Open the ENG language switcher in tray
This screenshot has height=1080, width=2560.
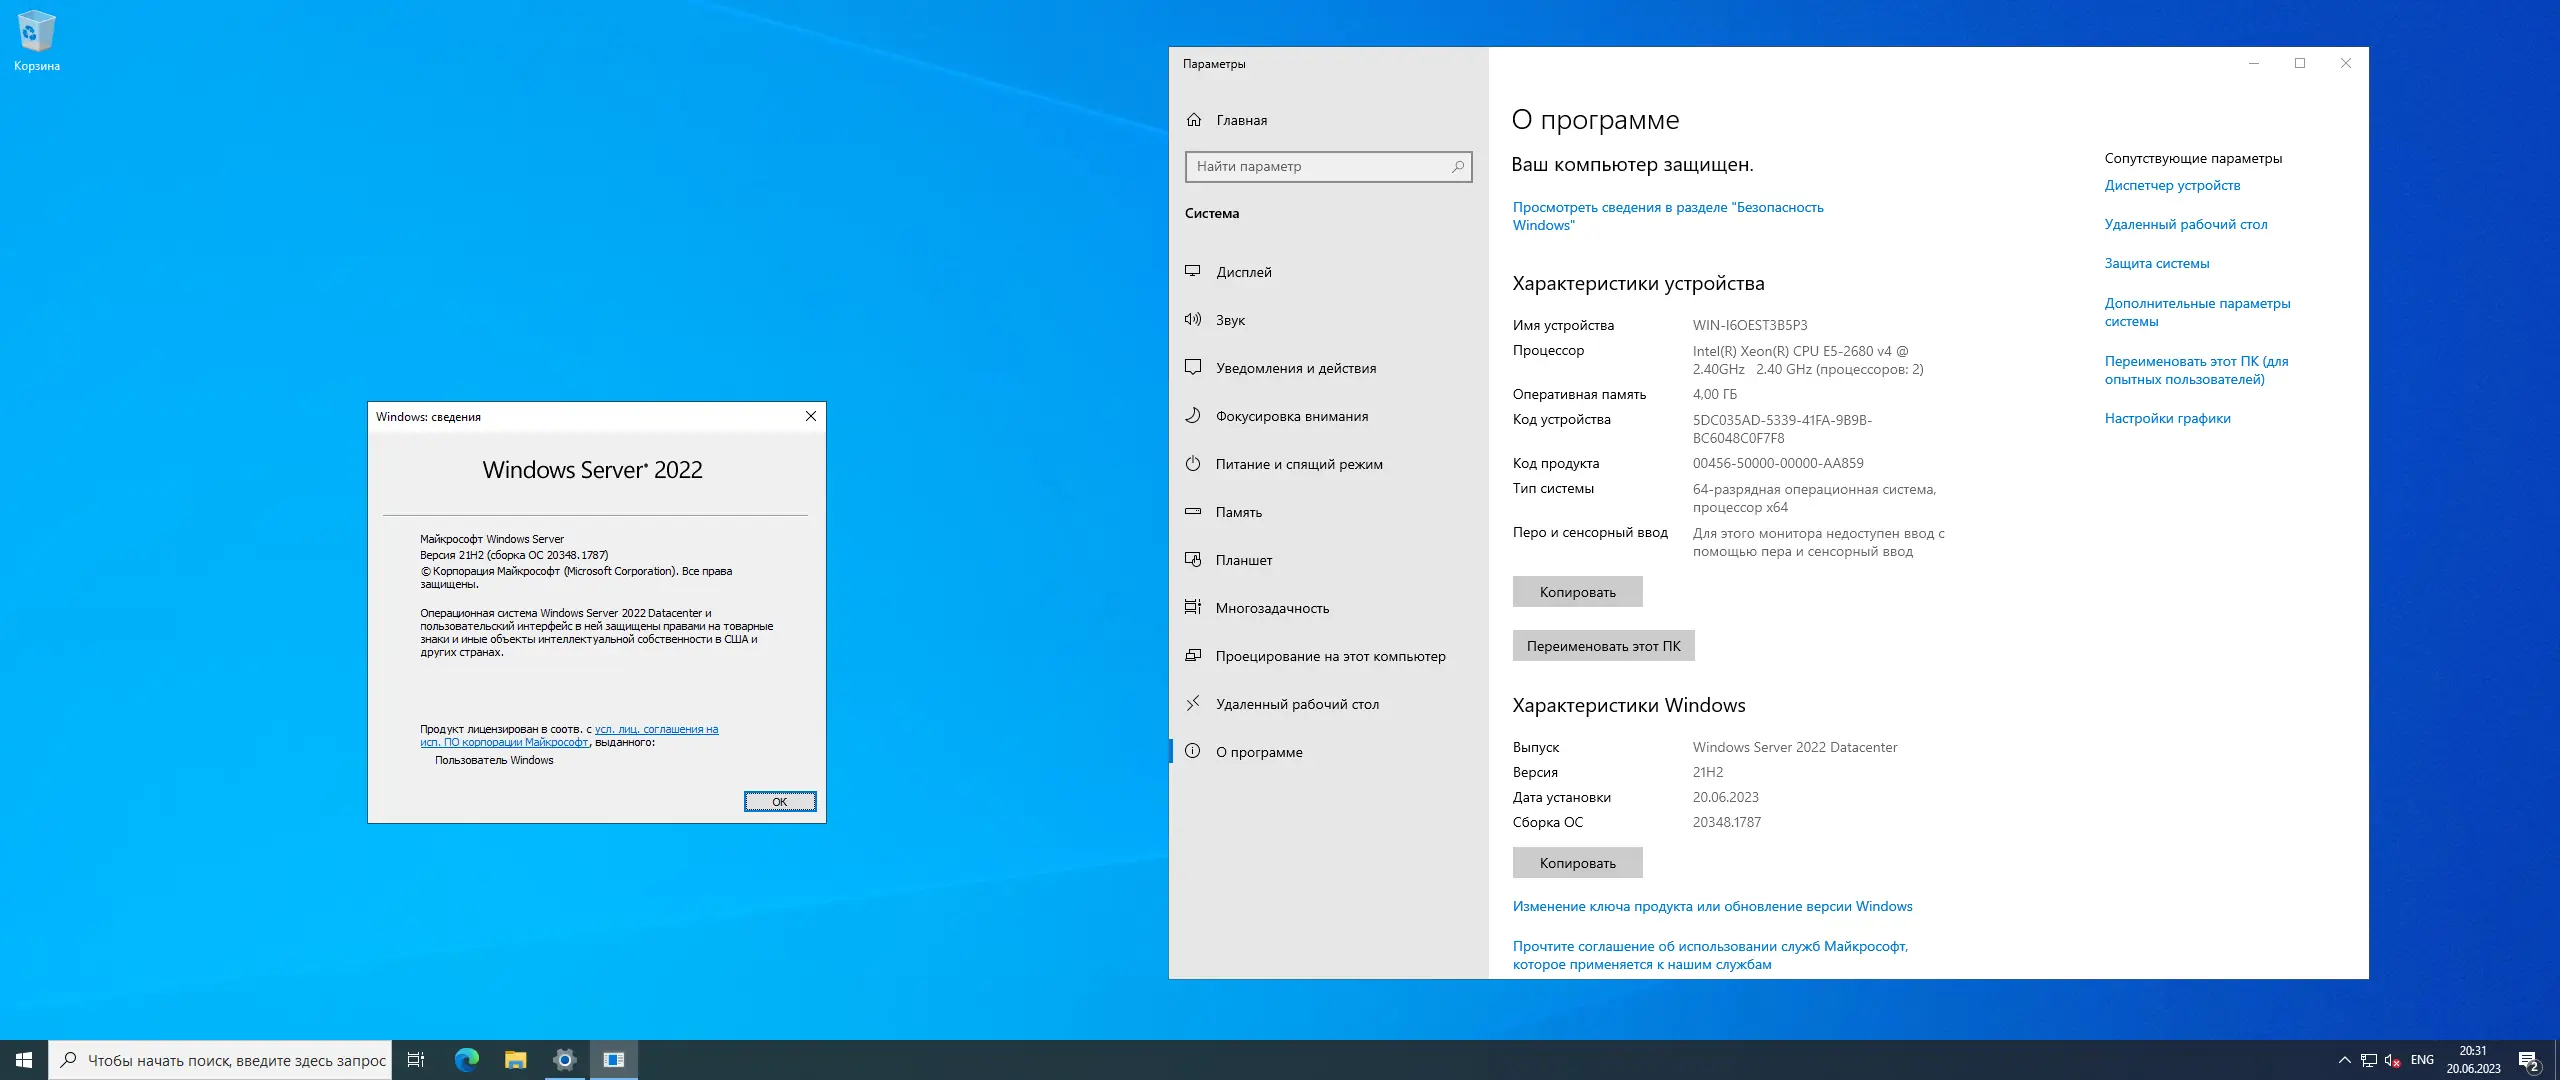(x=2422, y=1060)
